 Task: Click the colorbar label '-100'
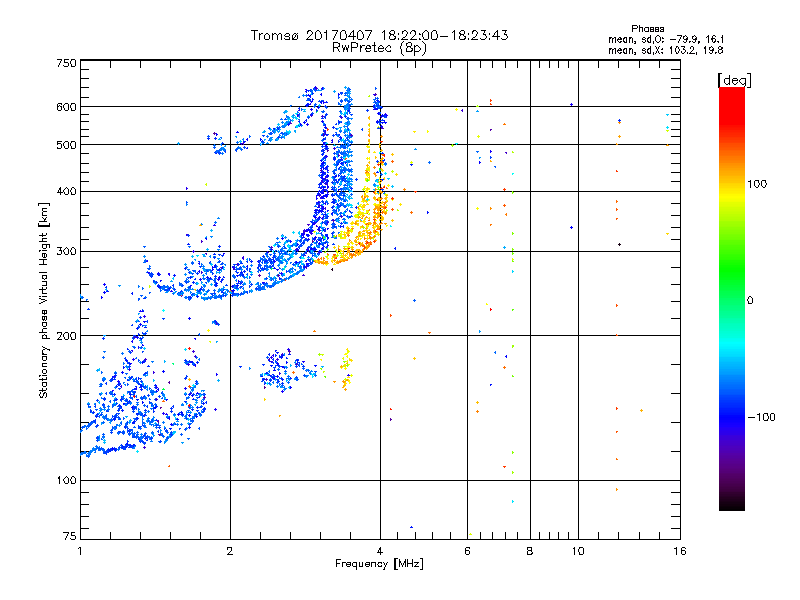[x=761, y=417]
